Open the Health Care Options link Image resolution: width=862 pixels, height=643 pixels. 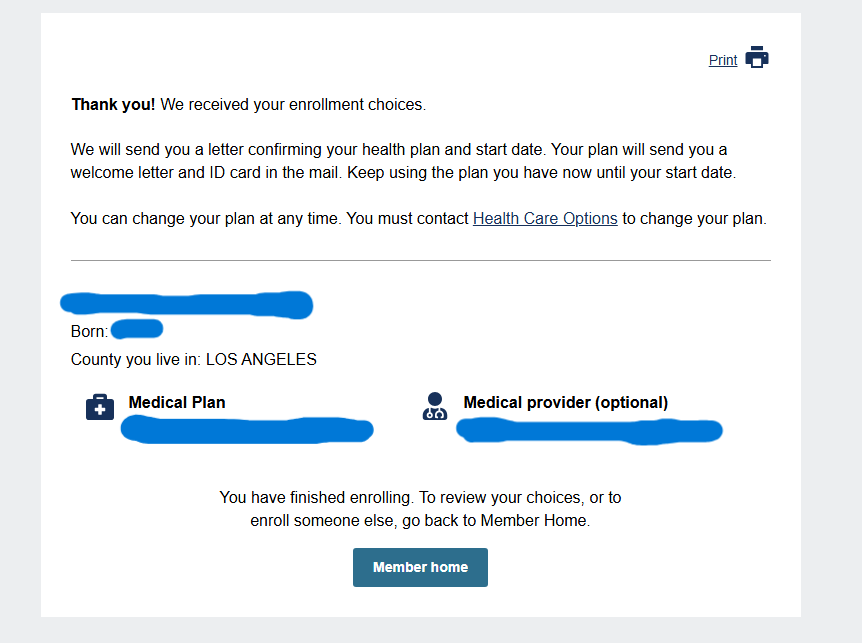click(x=545, y=218)
